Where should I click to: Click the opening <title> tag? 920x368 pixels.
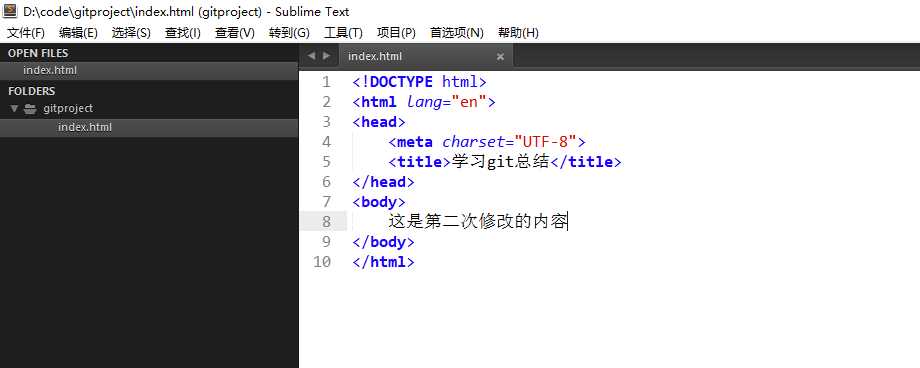(420, 162)
